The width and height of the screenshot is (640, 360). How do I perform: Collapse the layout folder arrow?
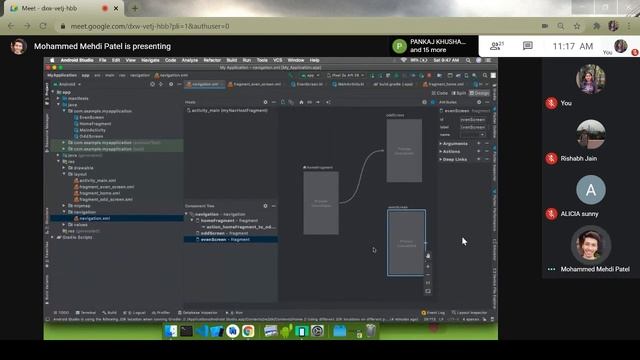(64, 174)
